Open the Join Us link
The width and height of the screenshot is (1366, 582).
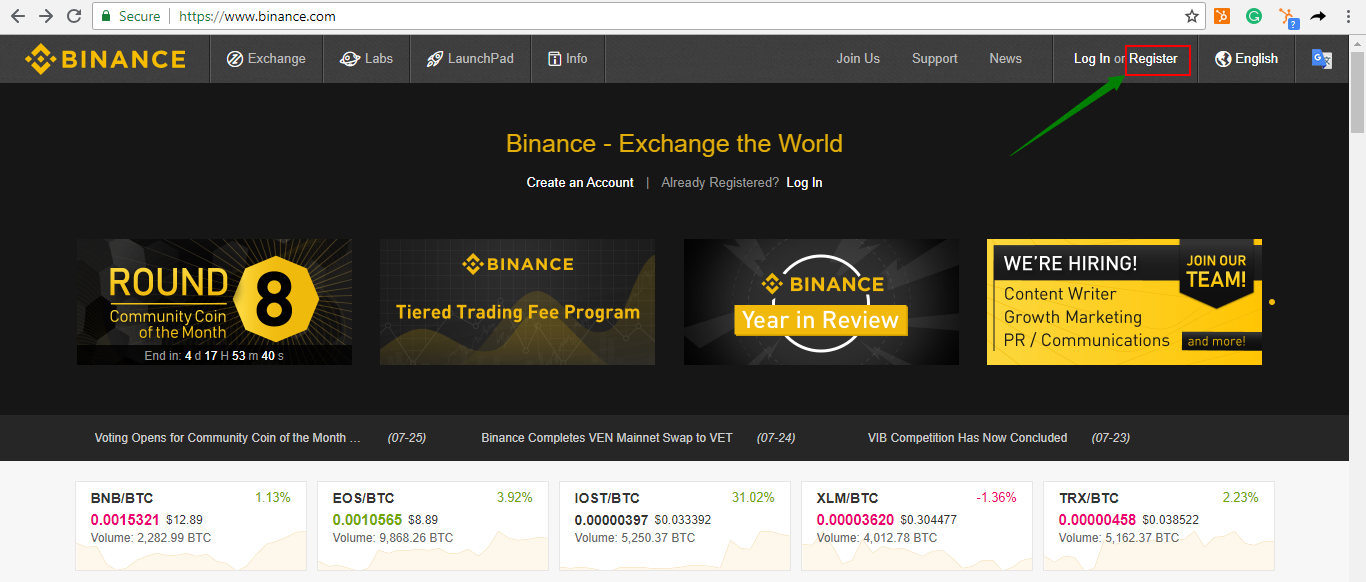(x=858, y=59)
